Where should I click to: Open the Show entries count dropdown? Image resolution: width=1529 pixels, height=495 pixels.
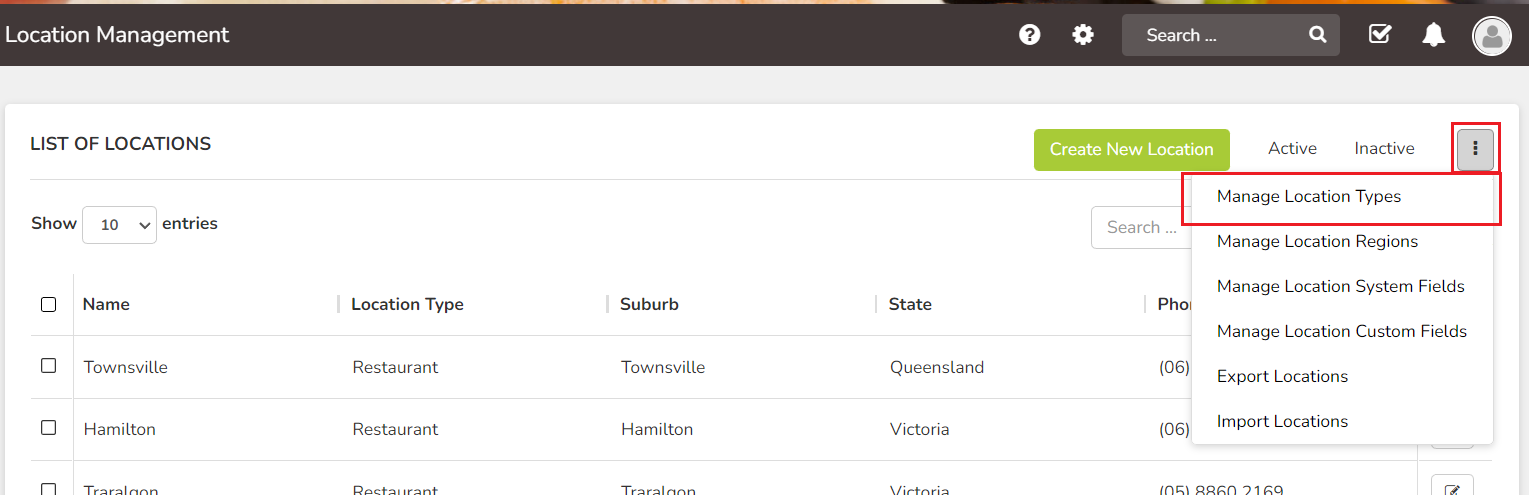pyautogui.click(x=119, y=225)
